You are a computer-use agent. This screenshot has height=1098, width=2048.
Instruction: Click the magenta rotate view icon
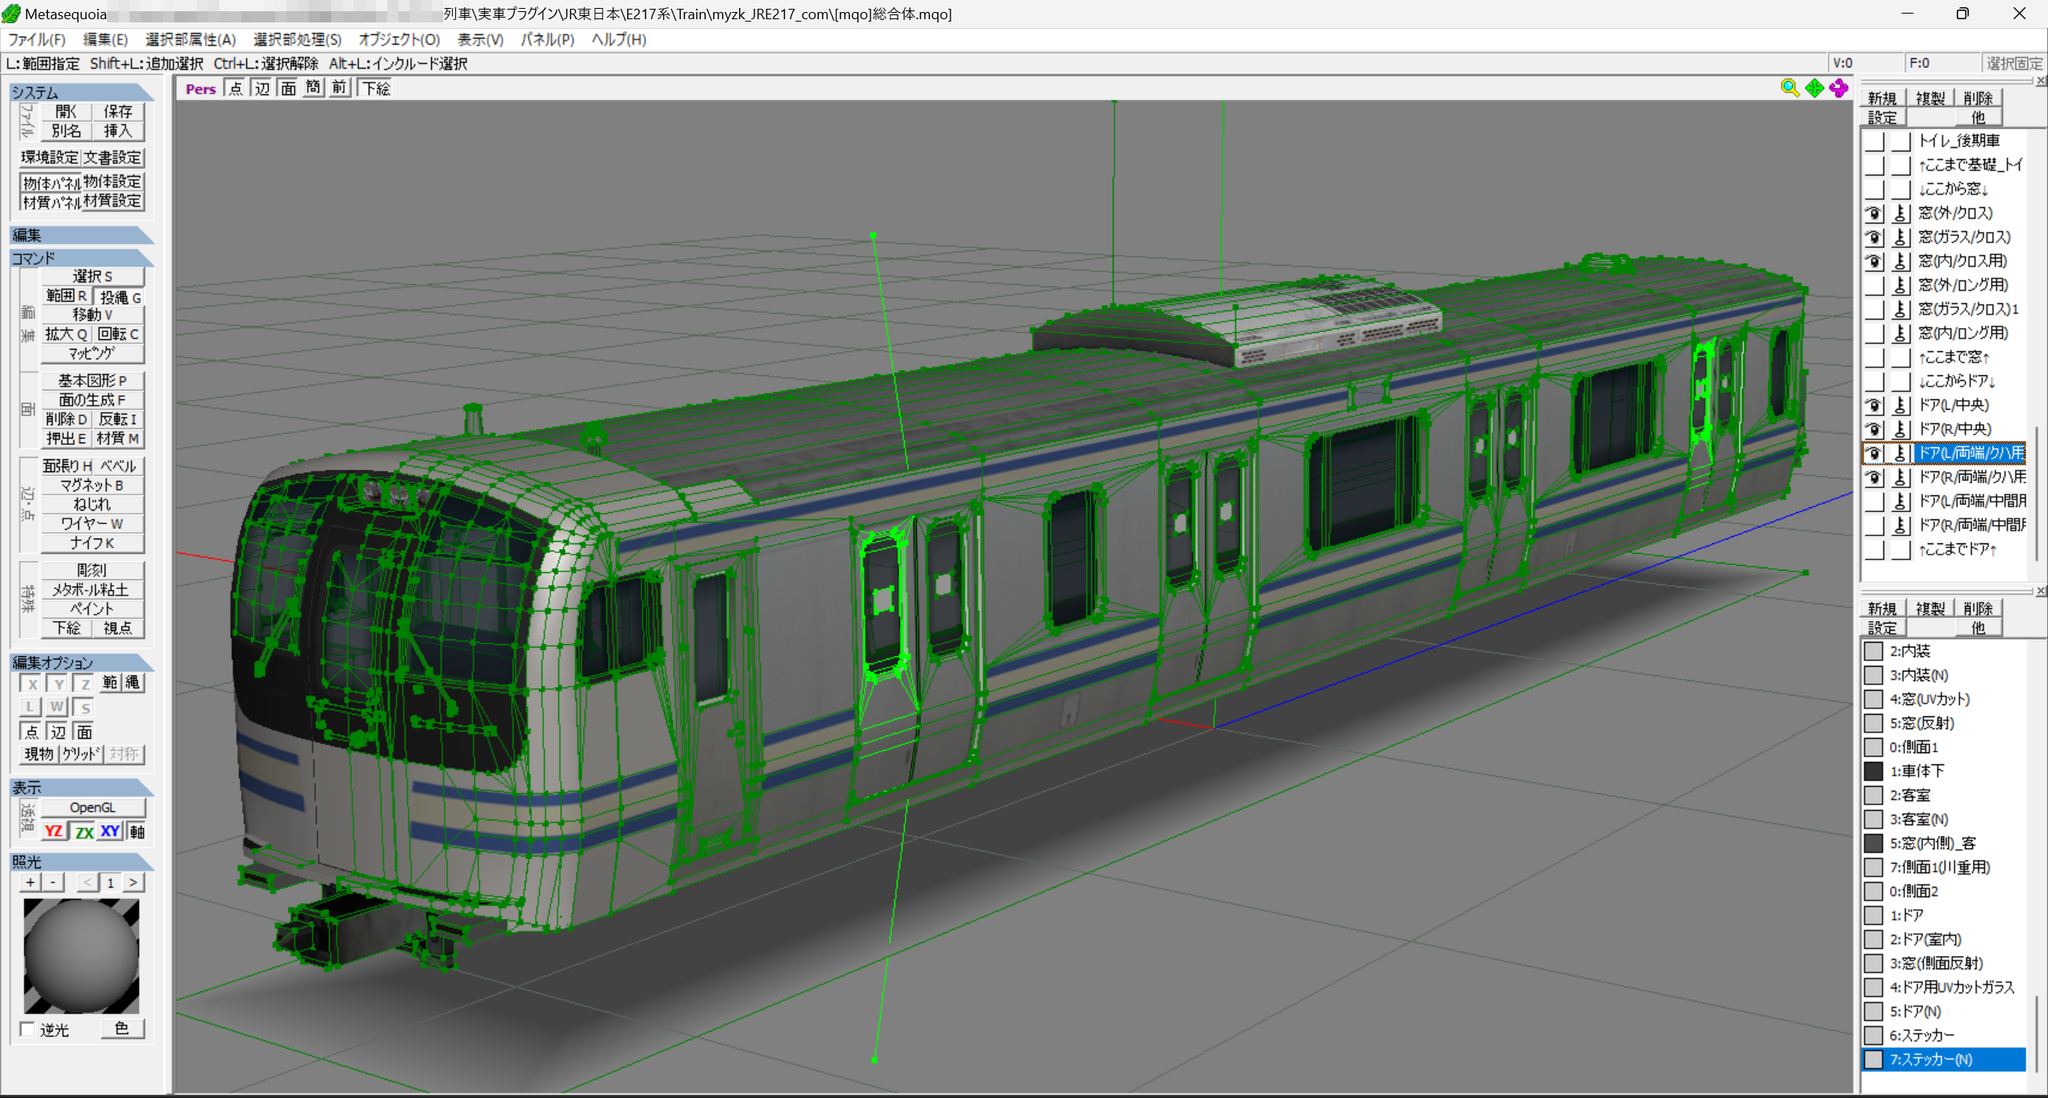point(1839,88)
